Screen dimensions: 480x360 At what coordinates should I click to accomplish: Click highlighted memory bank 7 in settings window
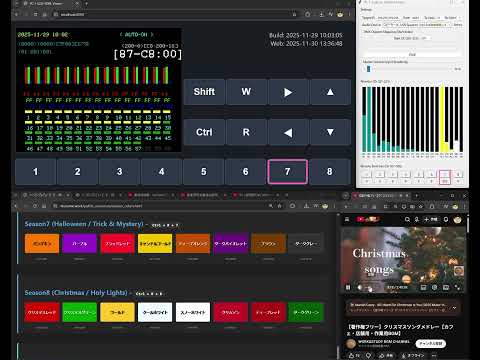coord(445,177)
